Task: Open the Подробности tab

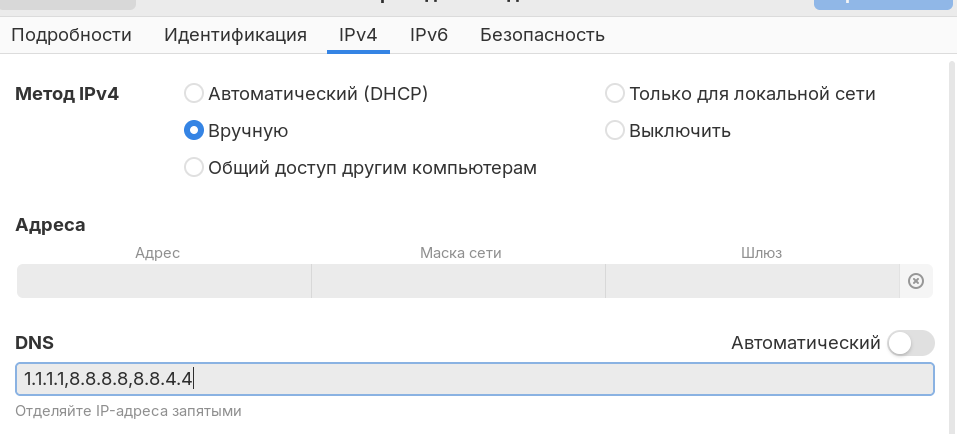Action: click(x=71, y=35)
